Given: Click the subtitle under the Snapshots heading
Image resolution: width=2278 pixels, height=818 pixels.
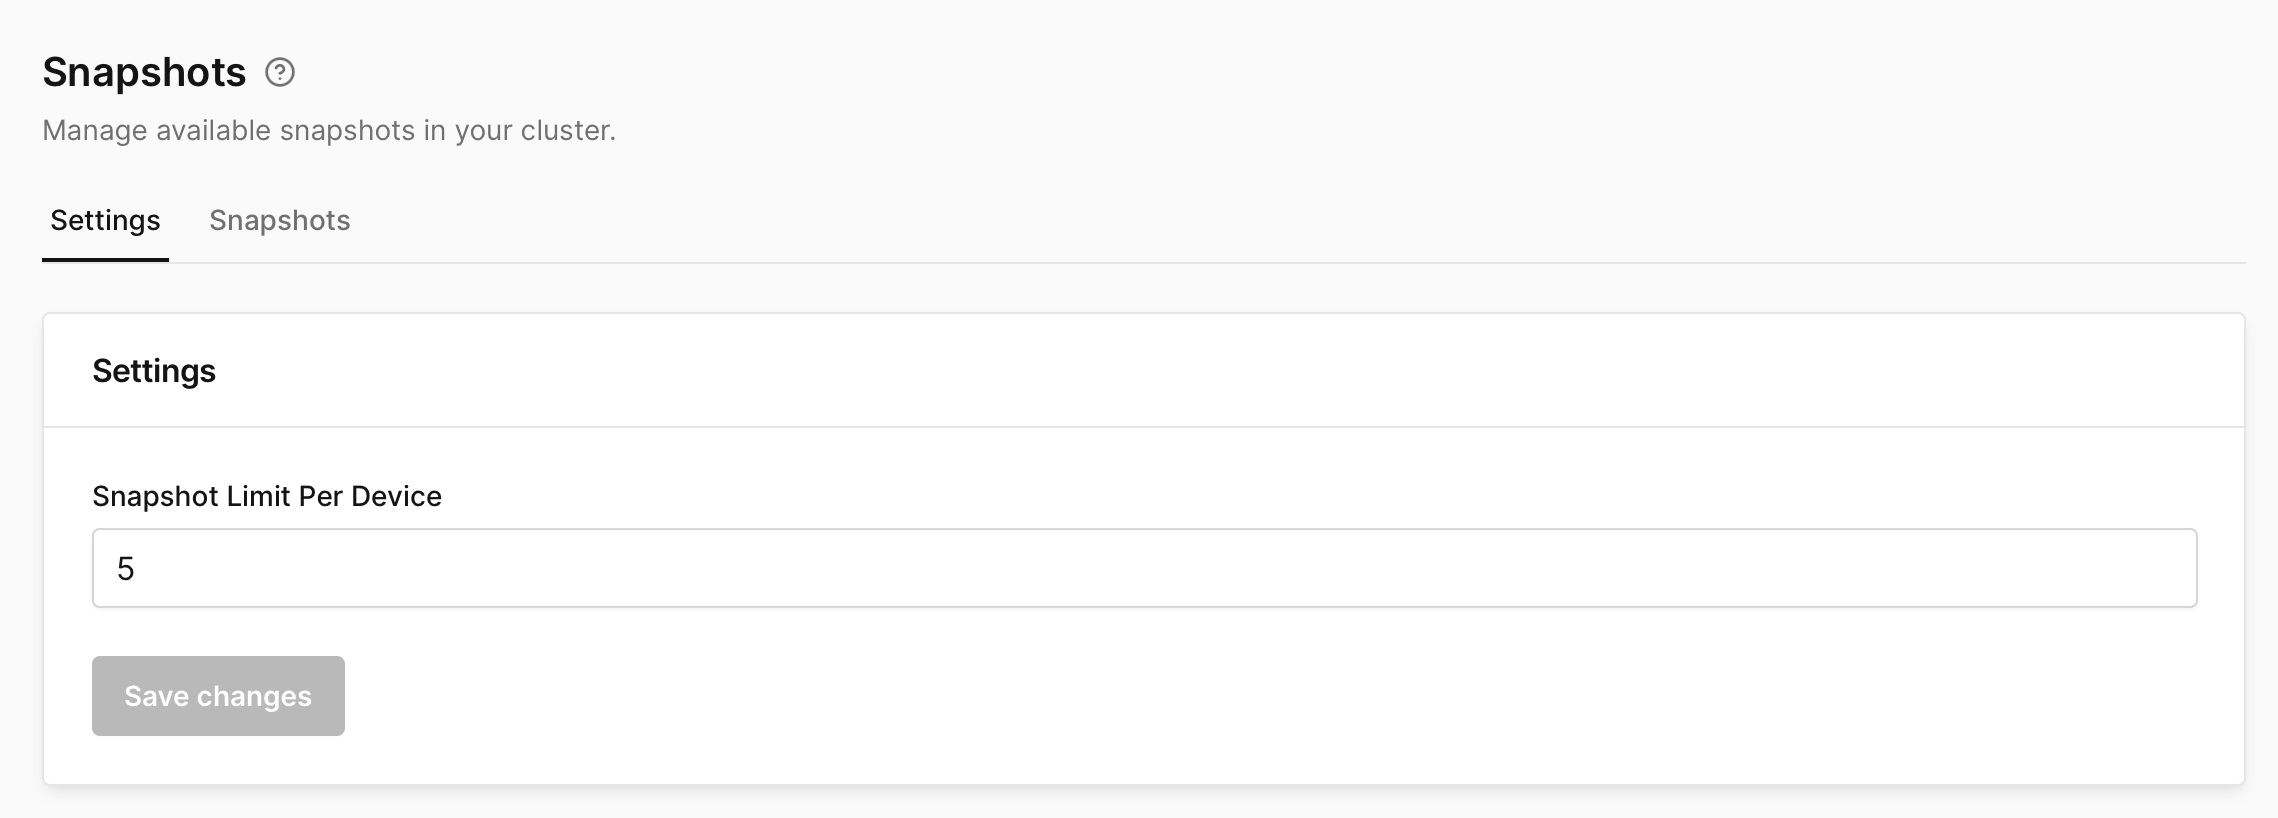Looking at the screenshot, I should pyautogui.click(x=329, y=131).
